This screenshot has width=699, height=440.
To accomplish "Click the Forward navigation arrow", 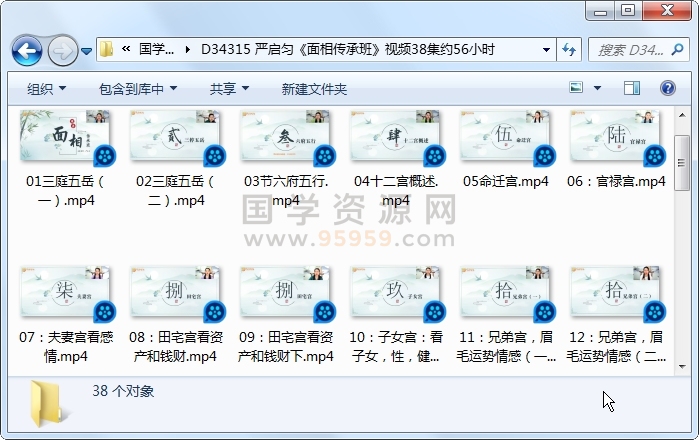I will [x=62, y=51].
